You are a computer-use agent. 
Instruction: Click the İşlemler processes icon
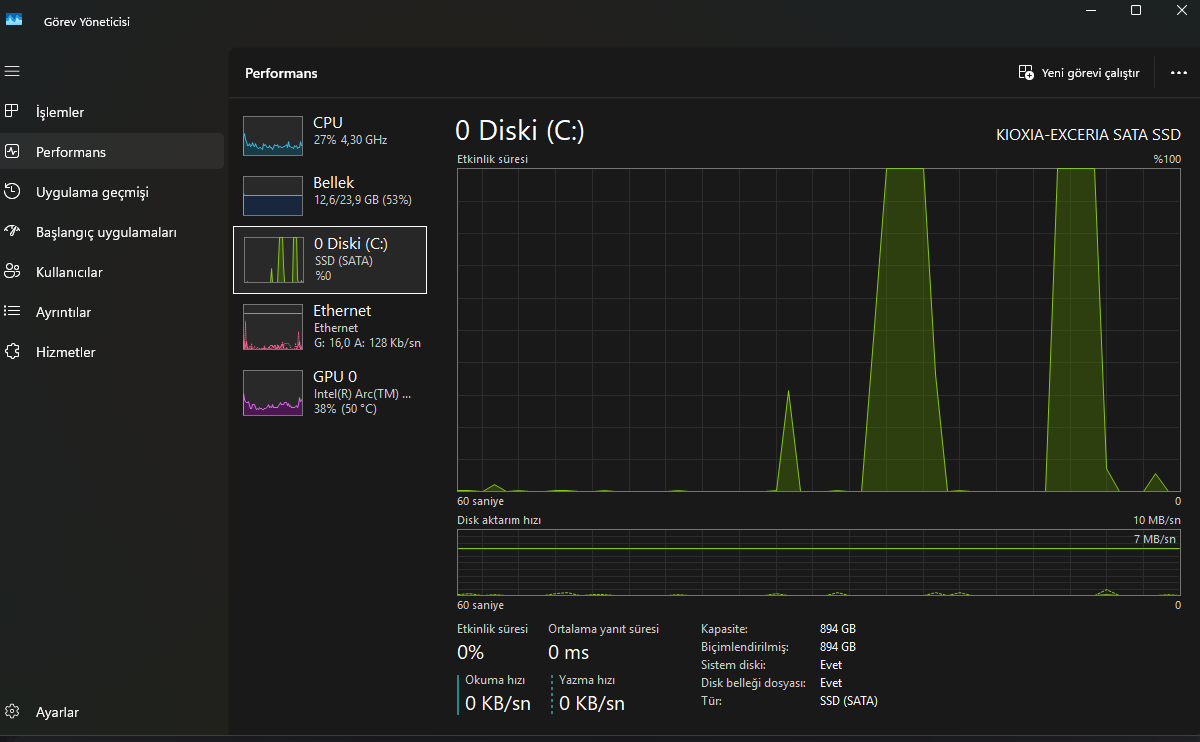point(12,111)
